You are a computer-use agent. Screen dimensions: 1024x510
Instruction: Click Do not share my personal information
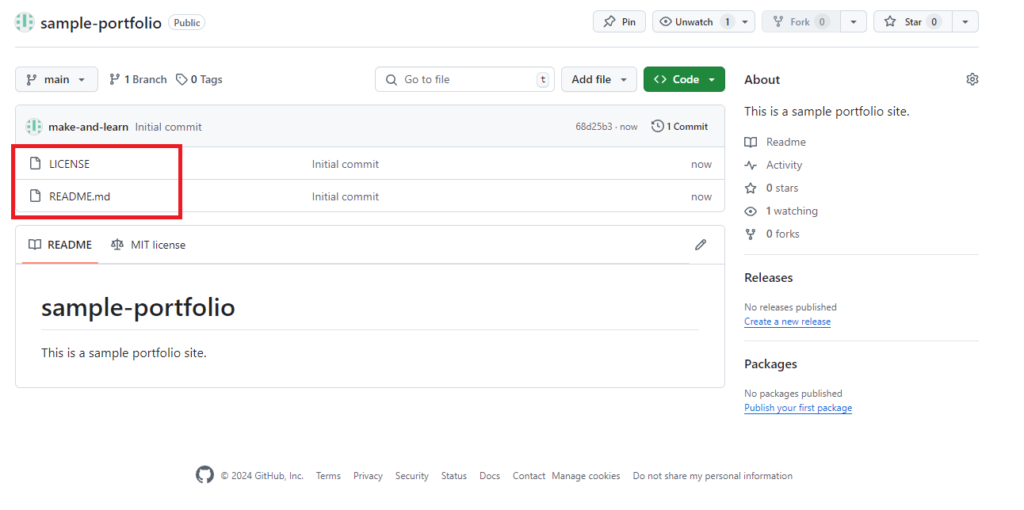[x=712, y=476]
